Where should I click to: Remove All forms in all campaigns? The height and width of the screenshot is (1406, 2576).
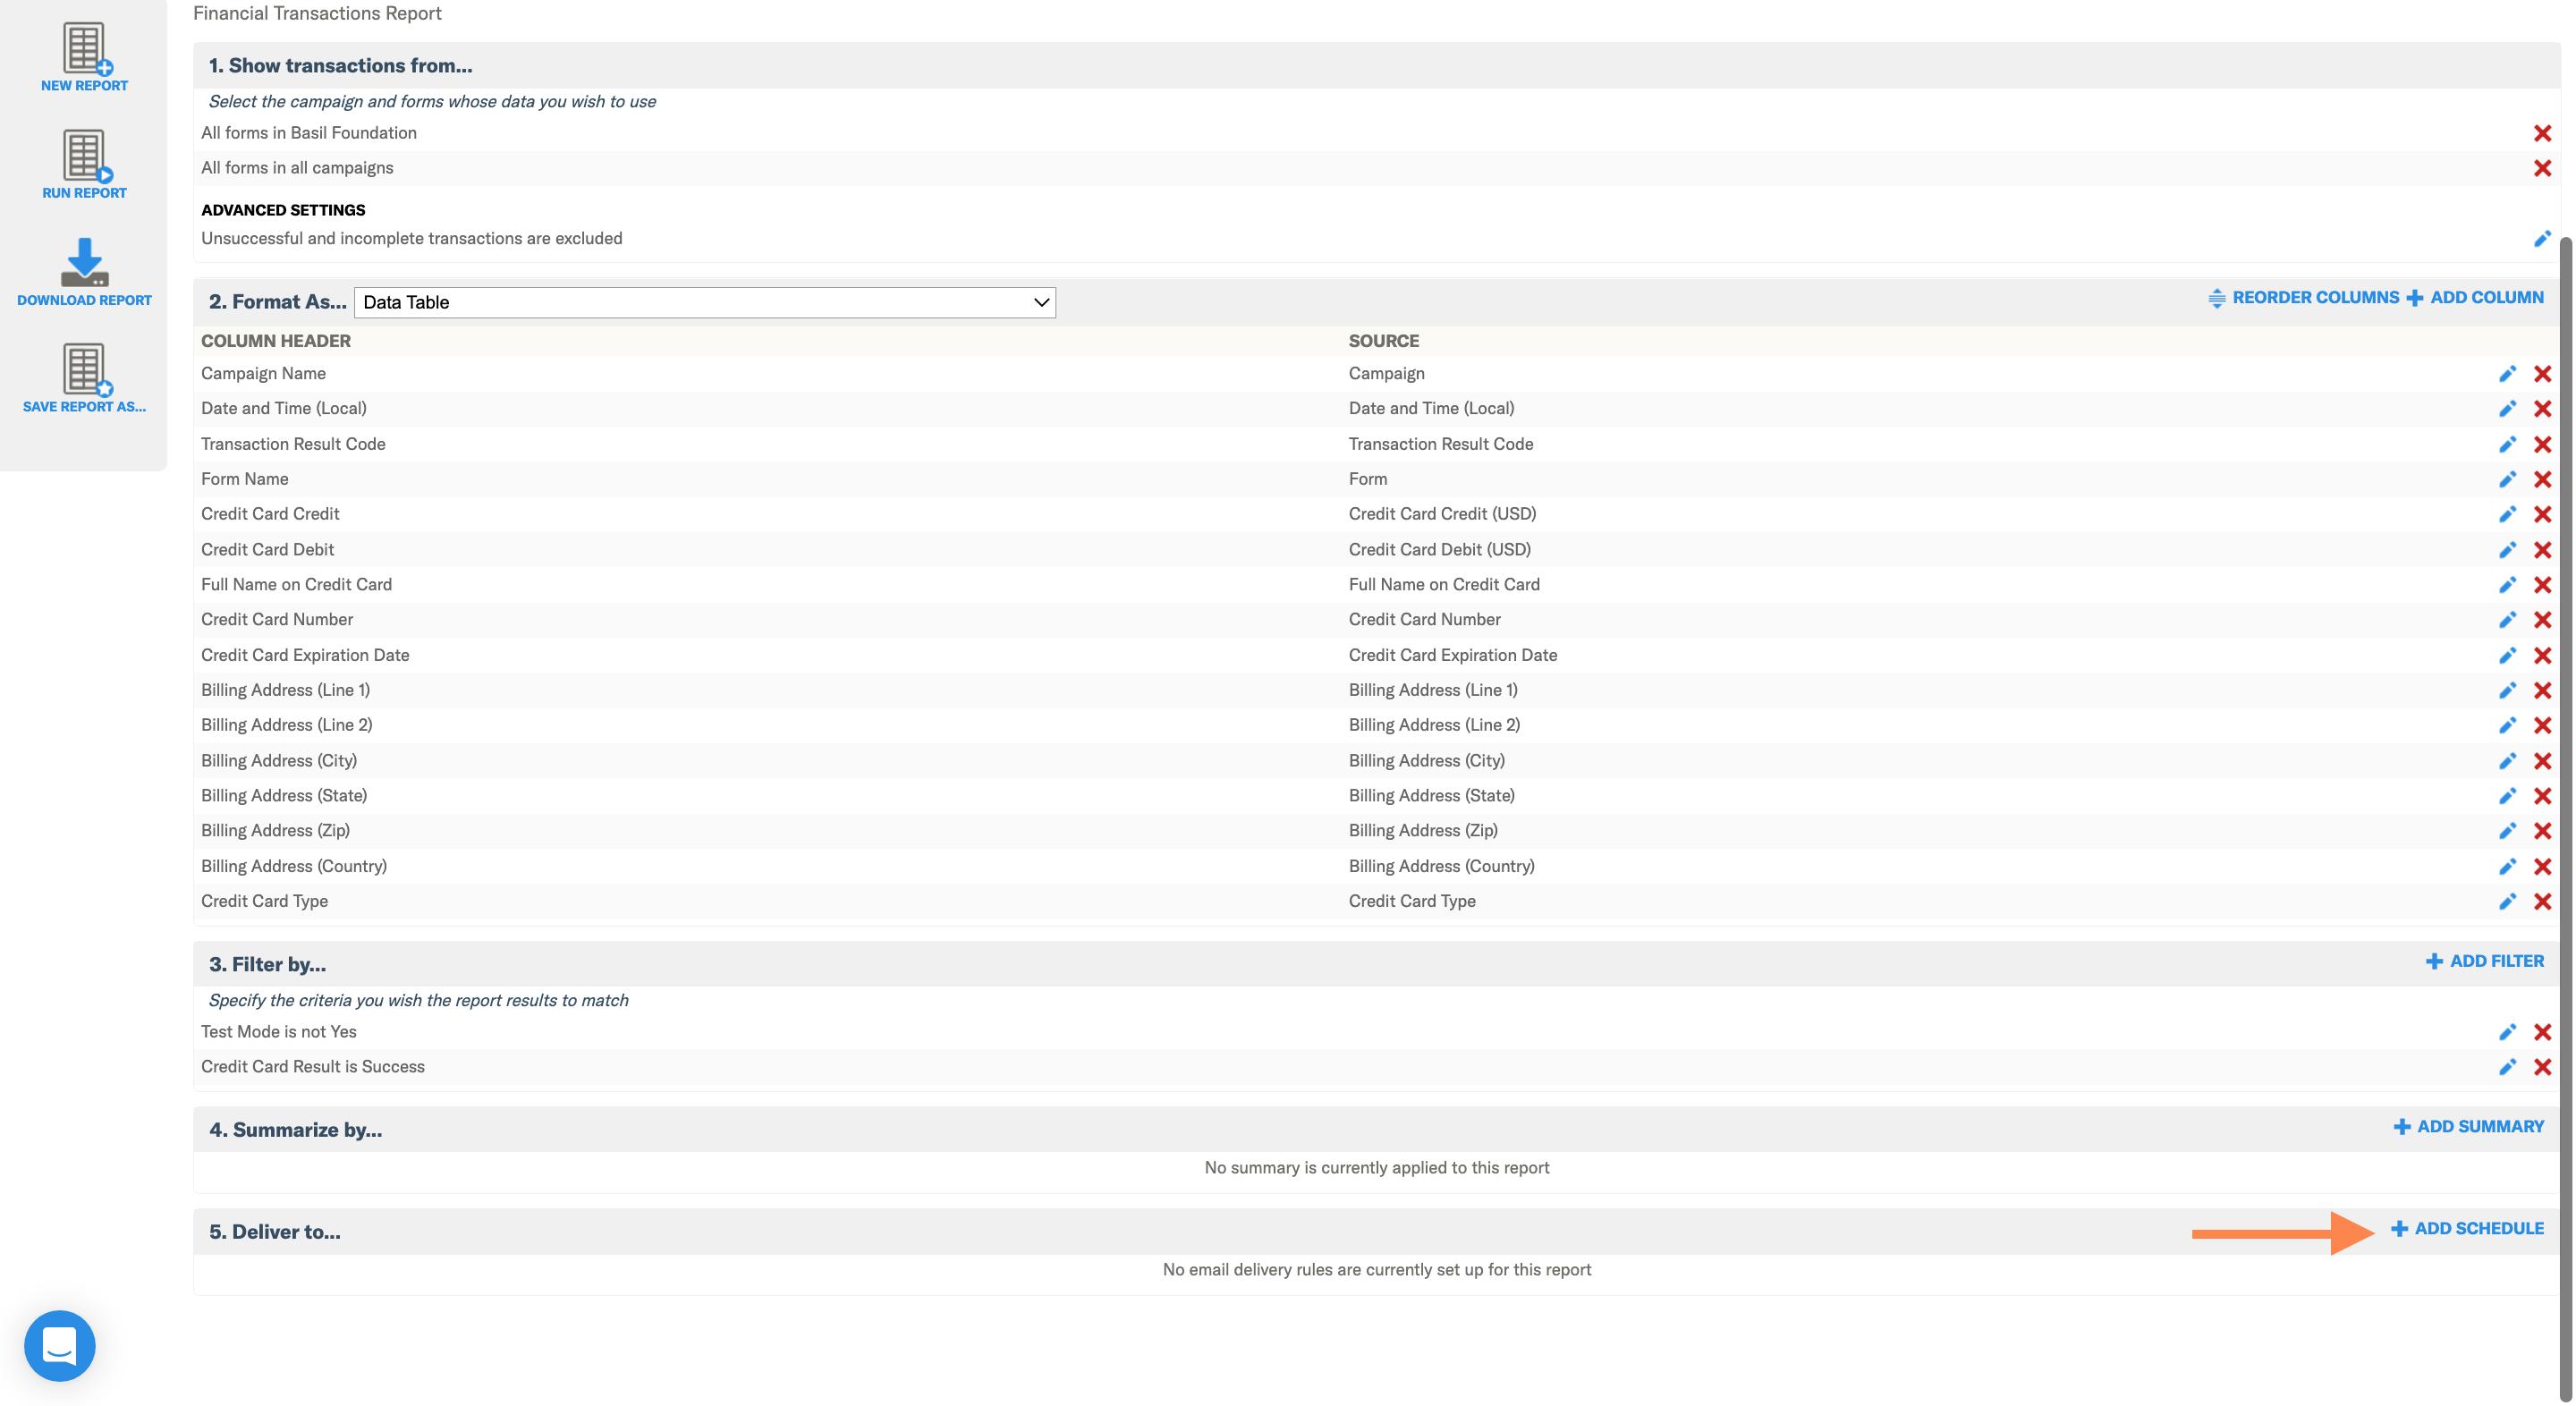(x=2542, y=168)
